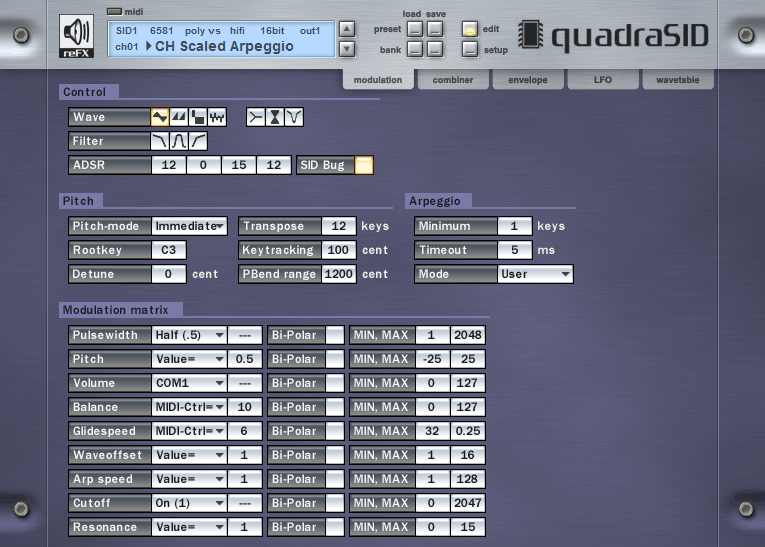Select the noise waveform icon
Screen dimensions: 765x547
click(217, 117)
